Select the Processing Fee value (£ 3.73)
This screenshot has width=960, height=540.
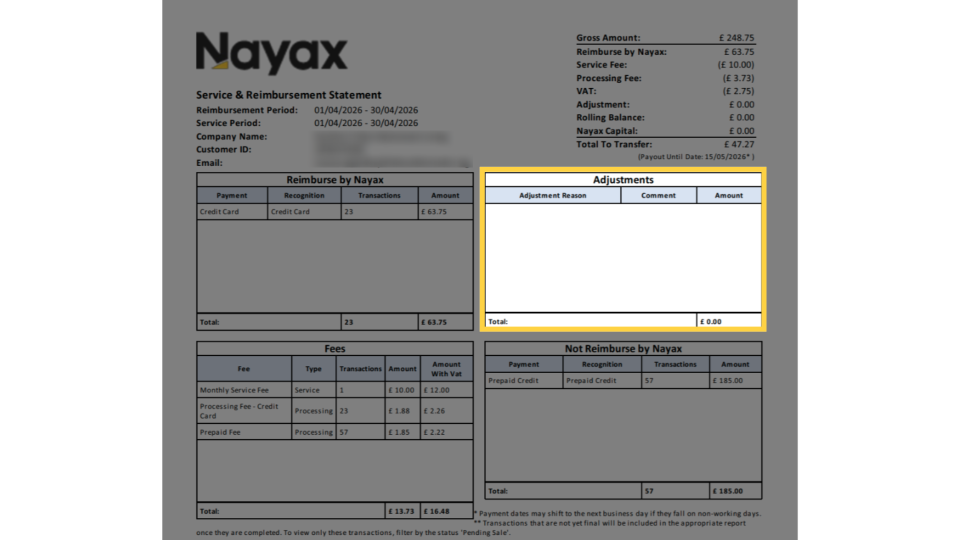(x=738, y=78)
